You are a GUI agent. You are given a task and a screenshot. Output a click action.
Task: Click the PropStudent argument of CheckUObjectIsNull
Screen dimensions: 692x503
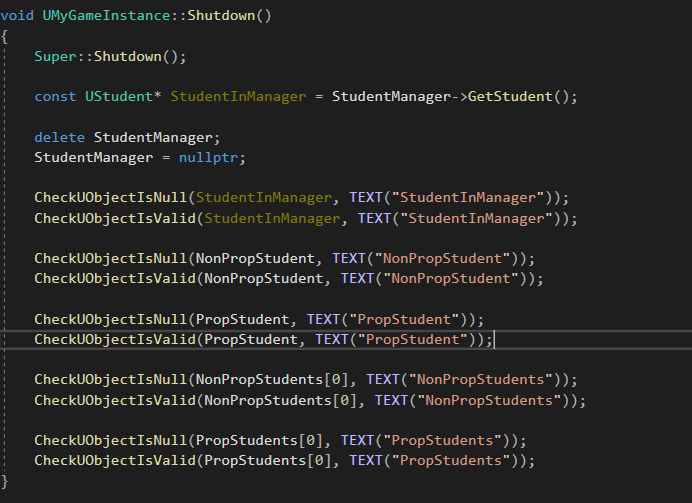click(242, 319)
